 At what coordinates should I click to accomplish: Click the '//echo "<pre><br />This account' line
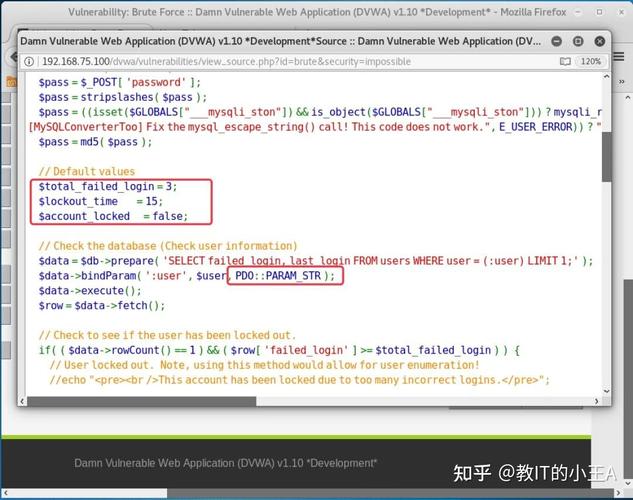pos(299,380)
